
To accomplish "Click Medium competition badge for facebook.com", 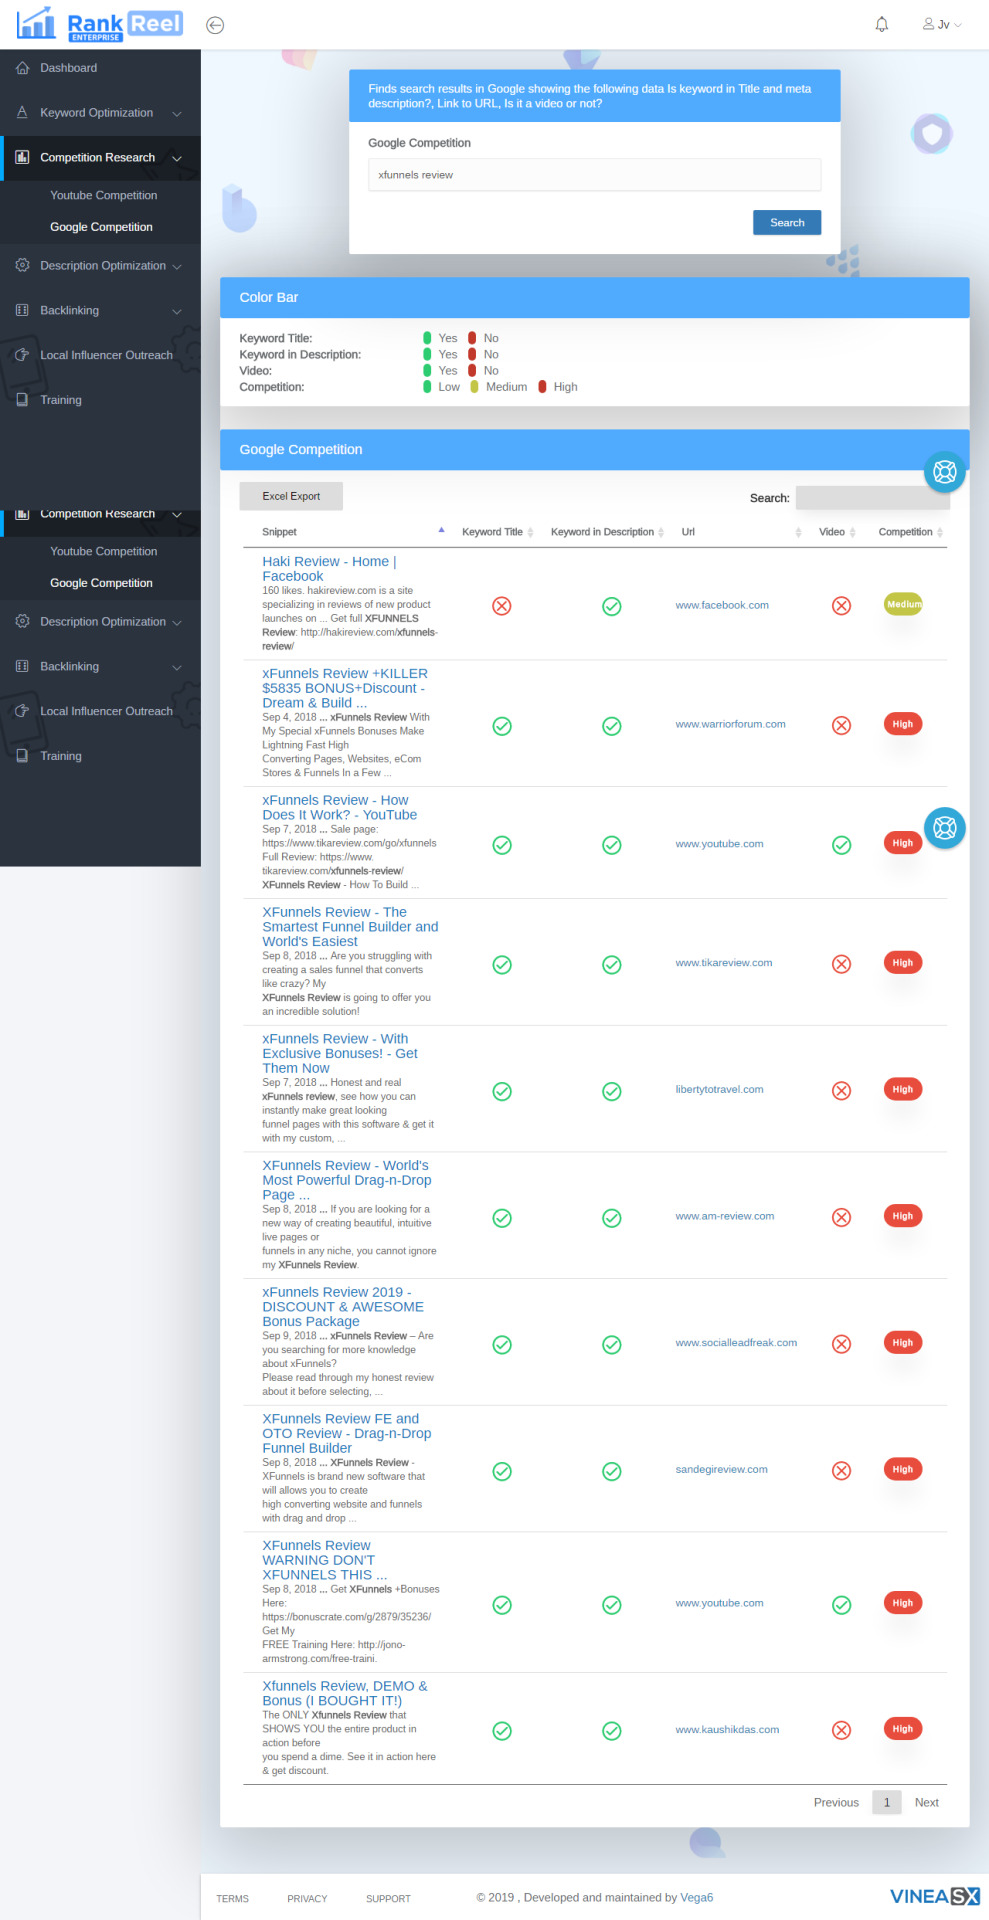I will point(903,604).
